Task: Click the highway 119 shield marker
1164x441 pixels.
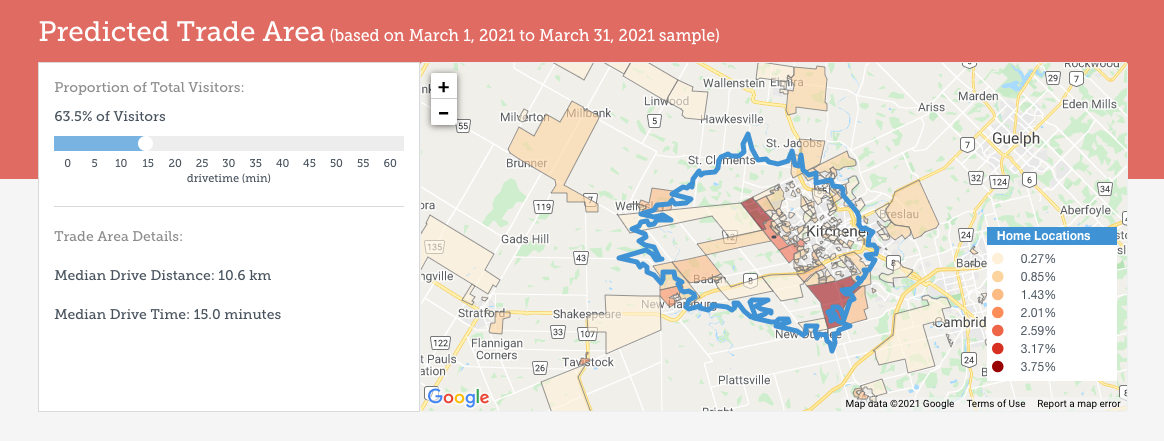Action: coord(543,207)
